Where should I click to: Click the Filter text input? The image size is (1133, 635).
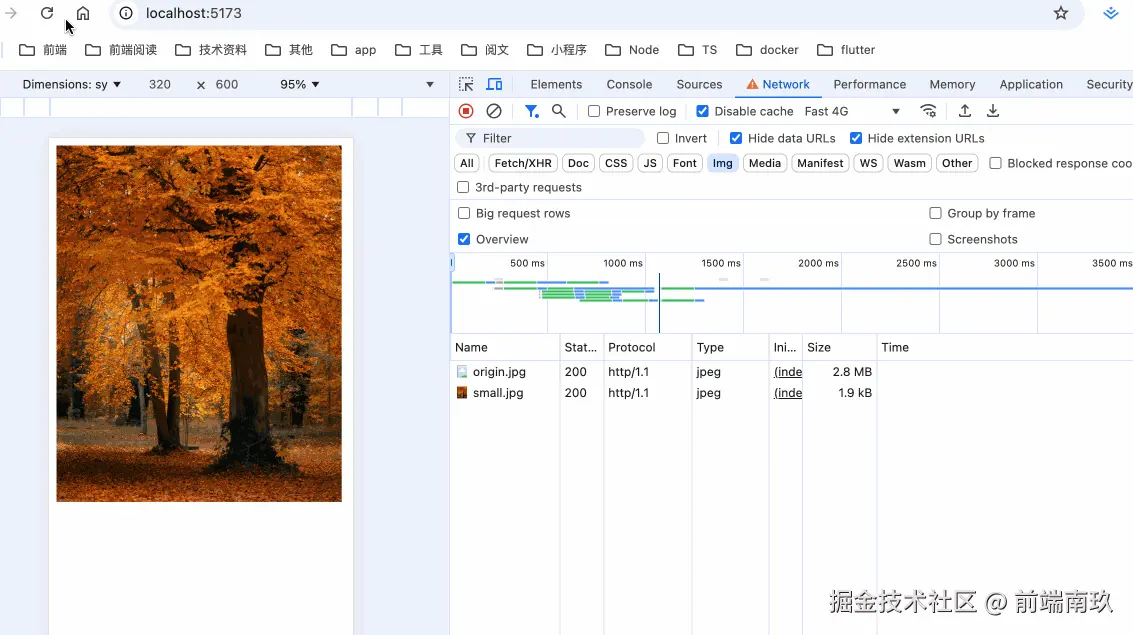[549, 138]
